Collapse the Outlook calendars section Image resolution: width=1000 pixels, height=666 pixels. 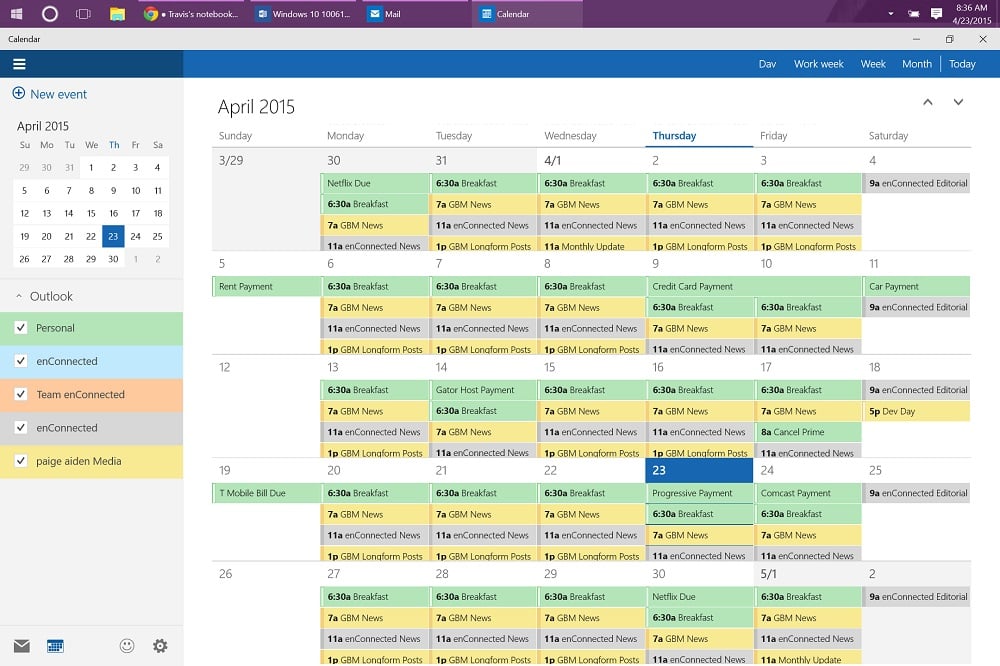(19, 297)
